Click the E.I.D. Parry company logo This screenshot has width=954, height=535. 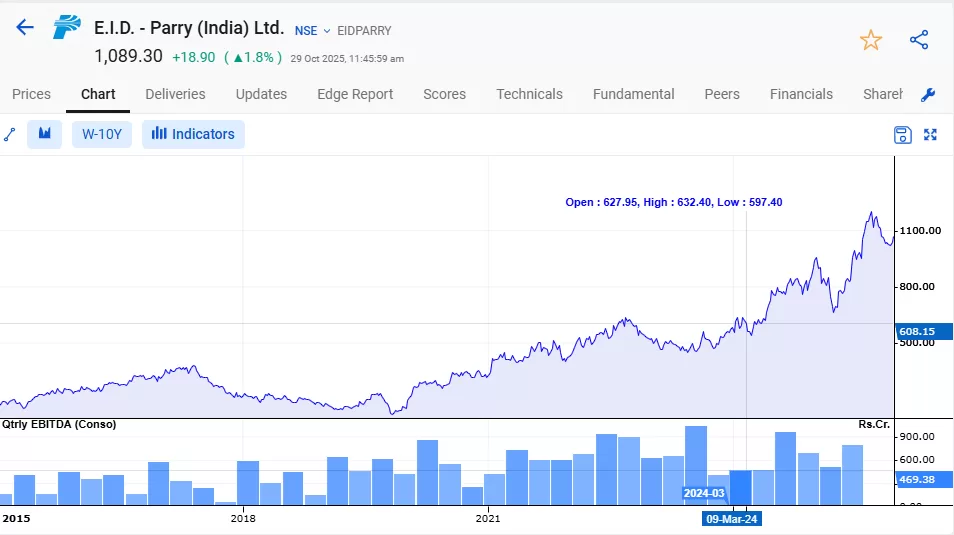pyautogui.click(x=66, y=27)
